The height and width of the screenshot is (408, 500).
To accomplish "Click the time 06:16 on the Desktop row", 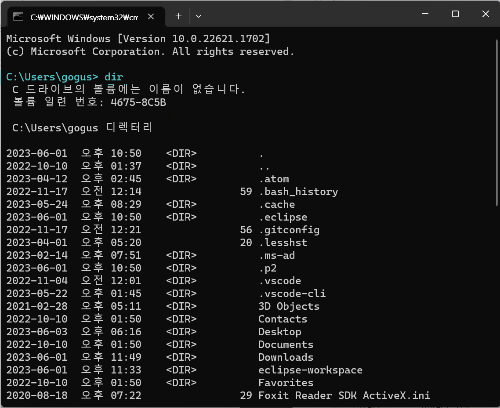I will pyautogui.click(x=126, y=332).
